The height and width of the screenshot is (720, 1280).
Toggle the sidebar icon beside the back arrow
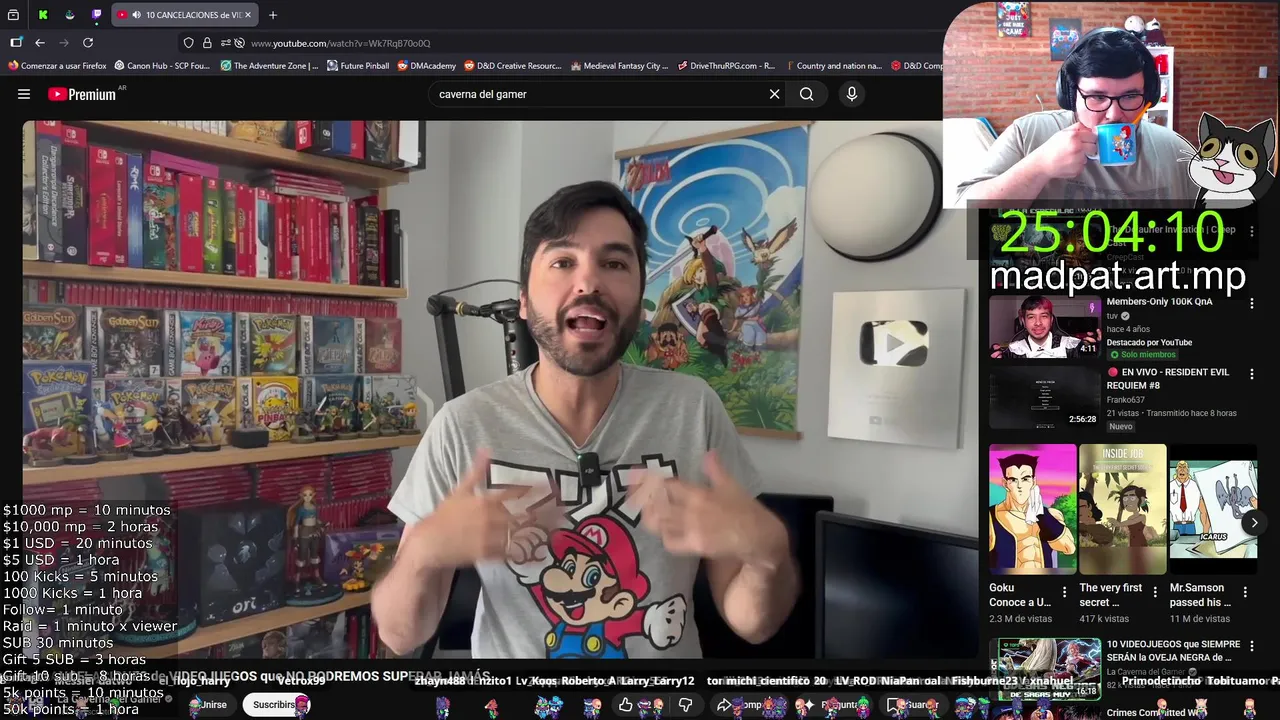(x=16, y=43)
